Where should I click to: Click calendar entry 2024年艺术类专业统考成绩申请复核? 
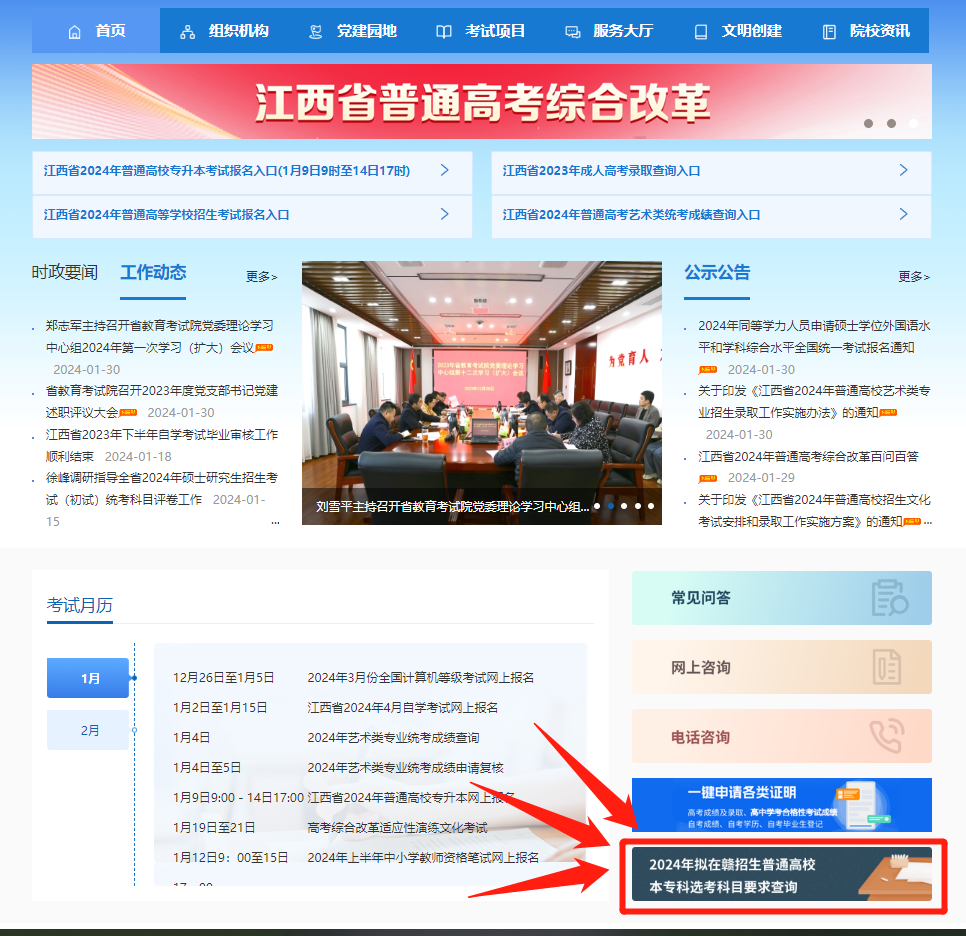pos(405,768)
